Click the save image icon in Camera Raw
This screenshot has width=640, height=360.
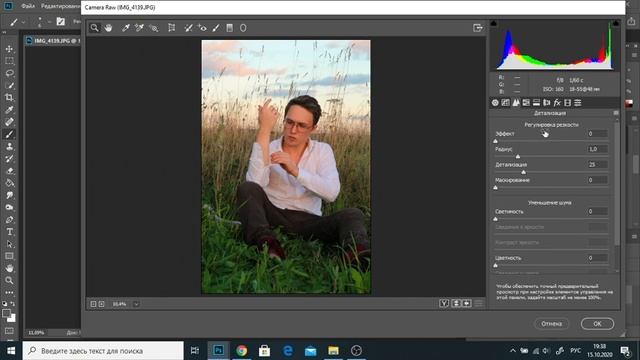tap(478, 28)
